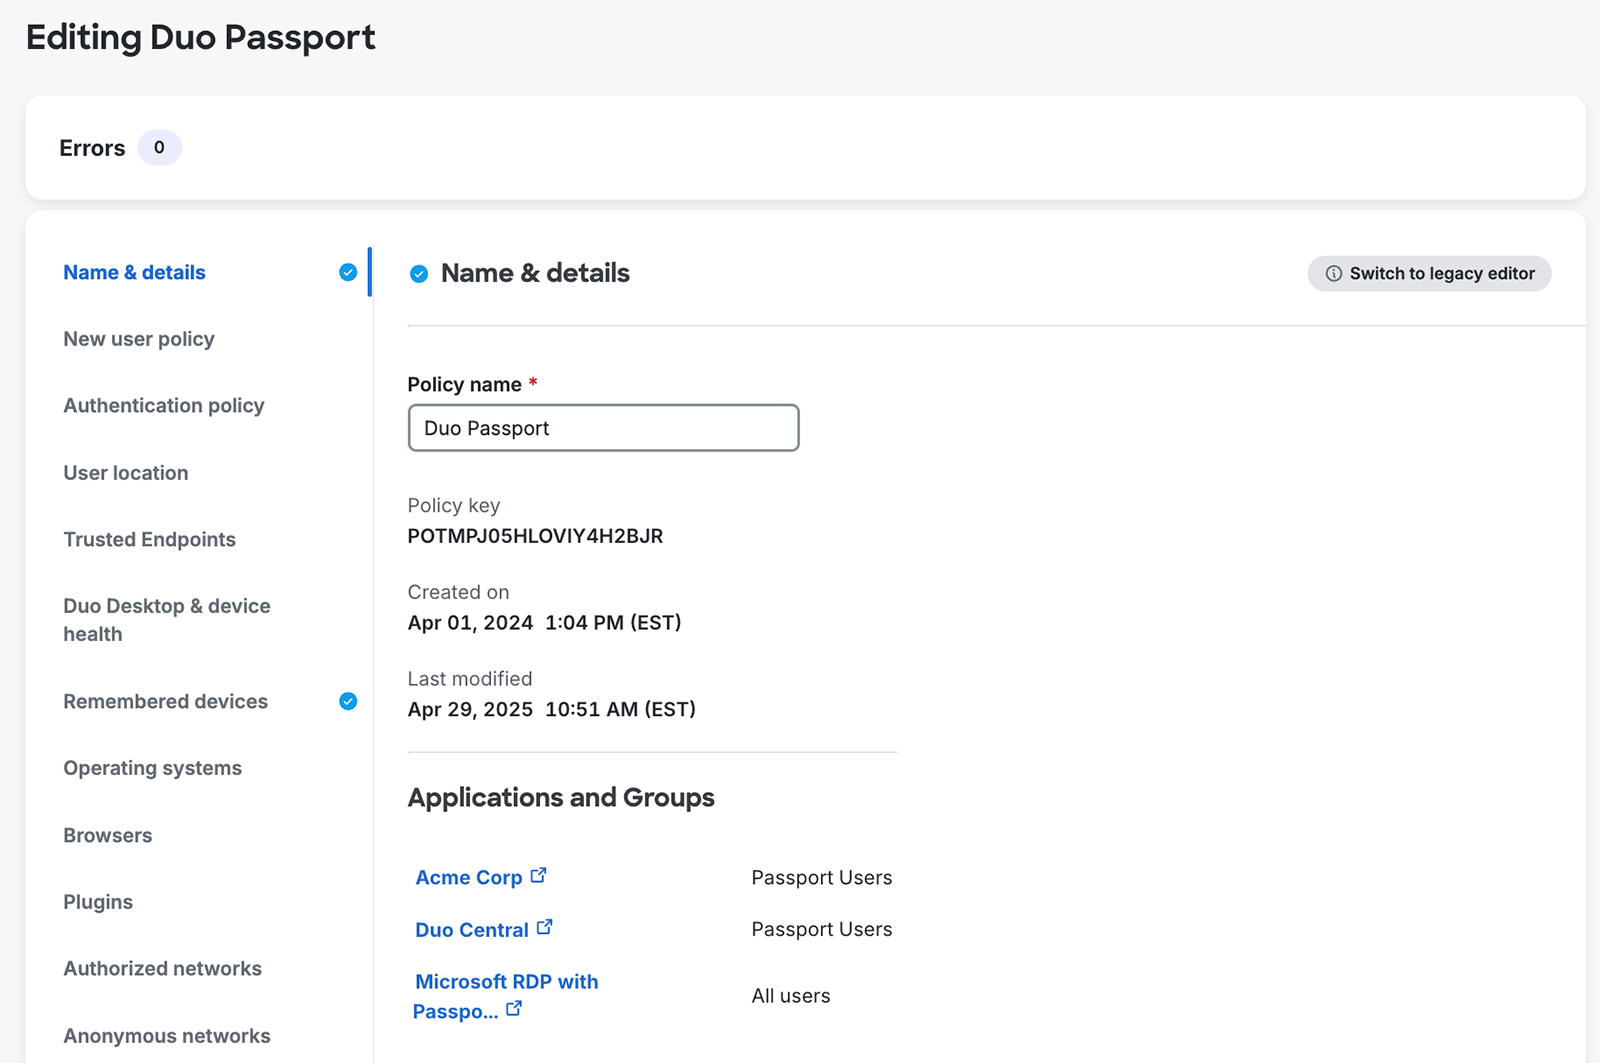
Task: Open the Browsers policy section
Action: coord(107,835)
